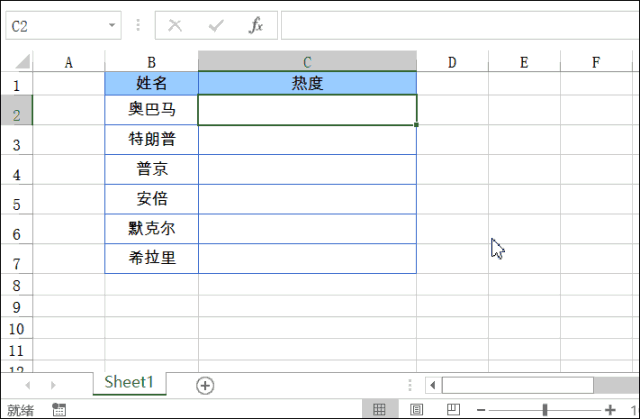Viewport: 640px width, 419px height.
Task: Select row 6 header
Action: coord(16,229)
